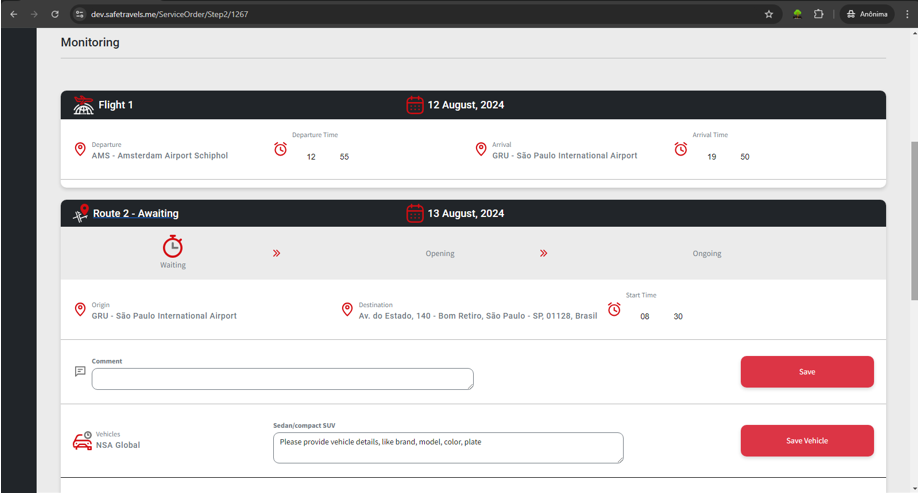918x493 pixels.
Task: Open the Chrome three-dot menu
Action: click(x=907, y=14)
